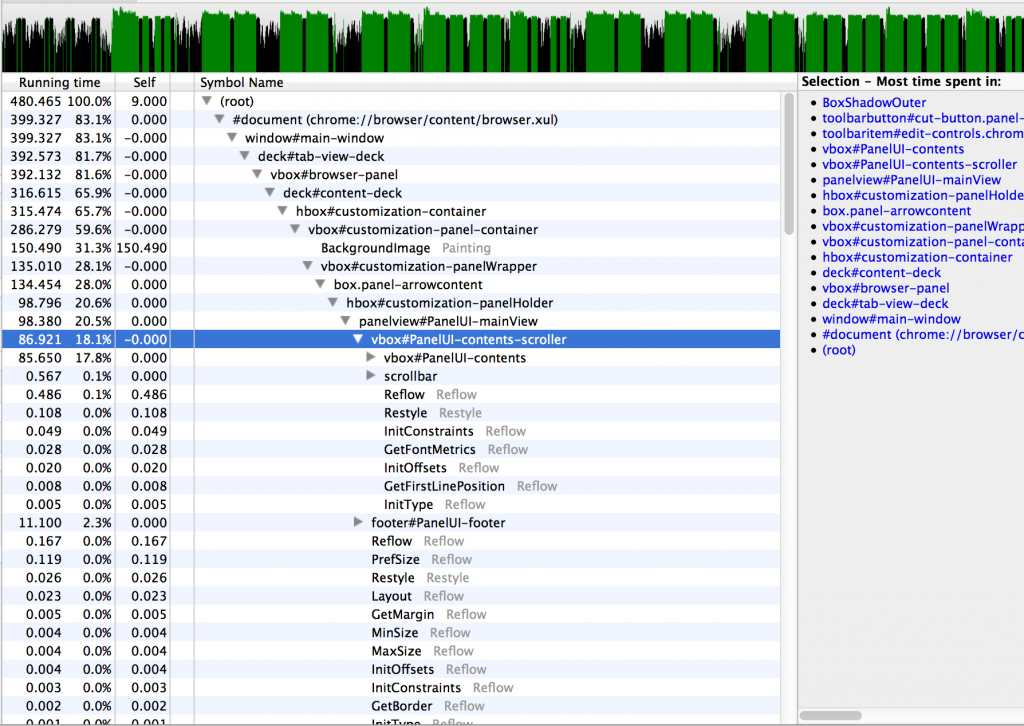Collapse box.panel-arrowcontent node

[320, 284]
